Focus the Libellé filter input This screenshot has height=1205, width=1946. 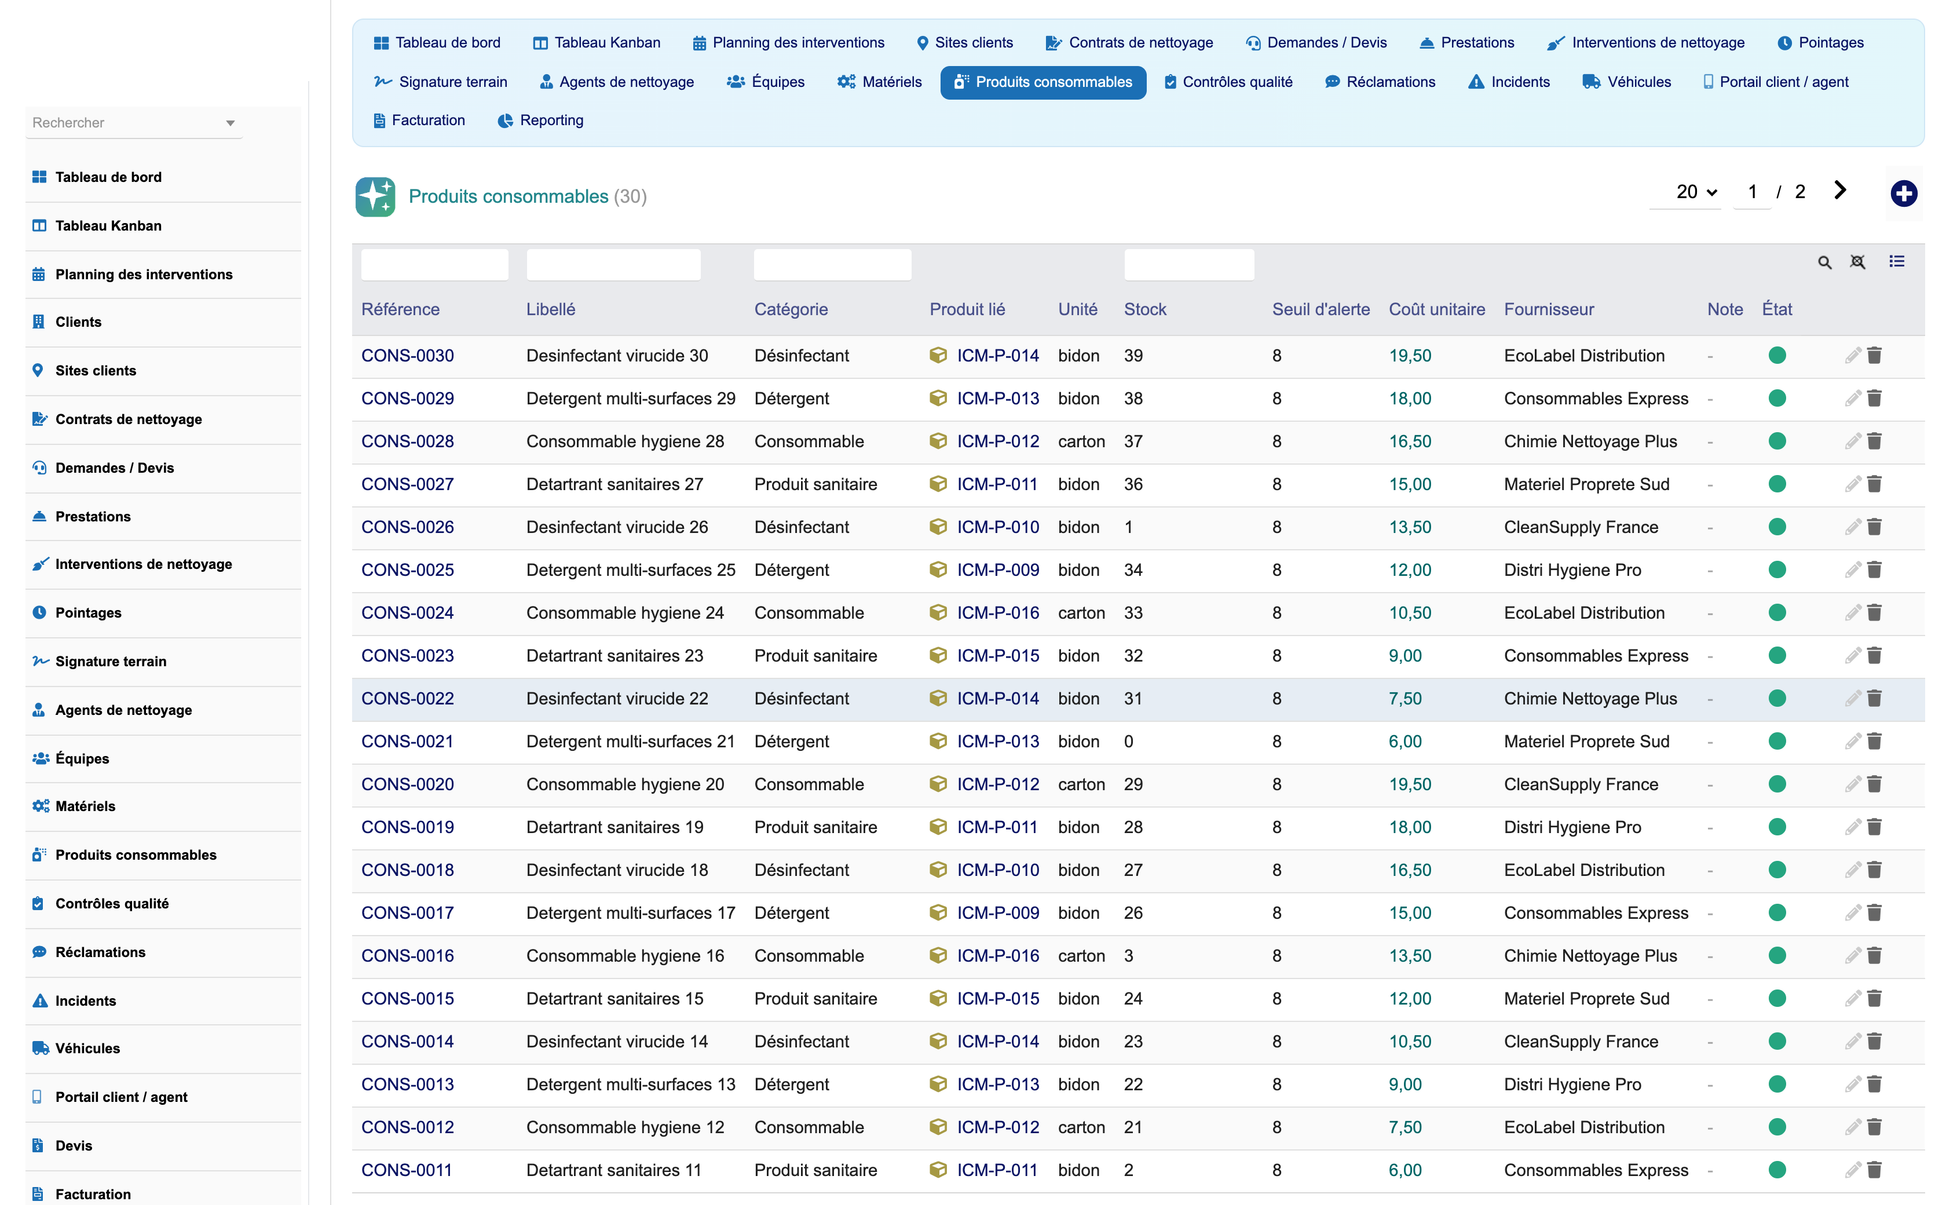(x=613, y=264)
